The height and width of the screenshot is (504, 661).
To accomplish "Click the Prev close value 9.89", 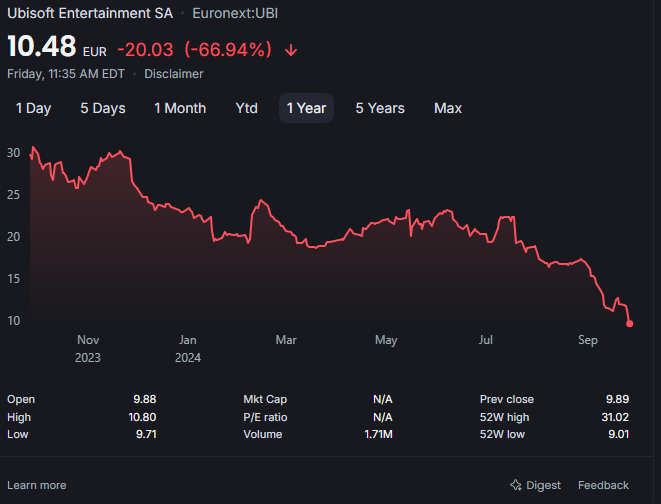I will [617, 399].
